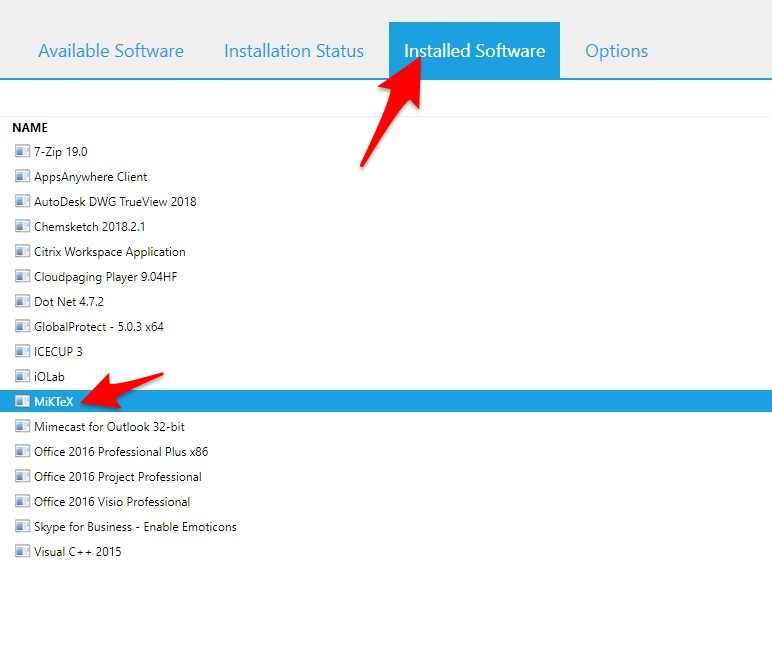The image size is (772, 647).
Task: Click the Mimecast for Outlook 32-bit icon
Action: 22,426
